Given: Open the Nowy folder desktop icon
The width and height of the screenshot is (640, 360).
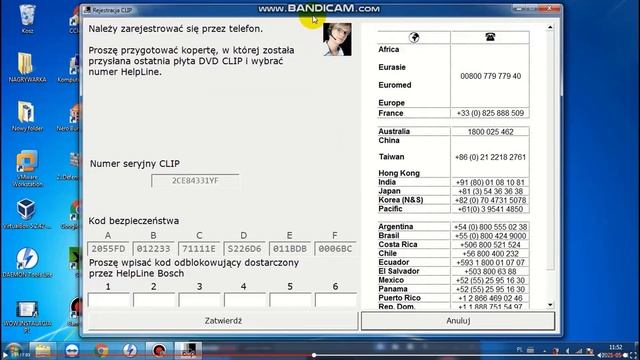Looking at the screenshot, I should tap(27, 116).
